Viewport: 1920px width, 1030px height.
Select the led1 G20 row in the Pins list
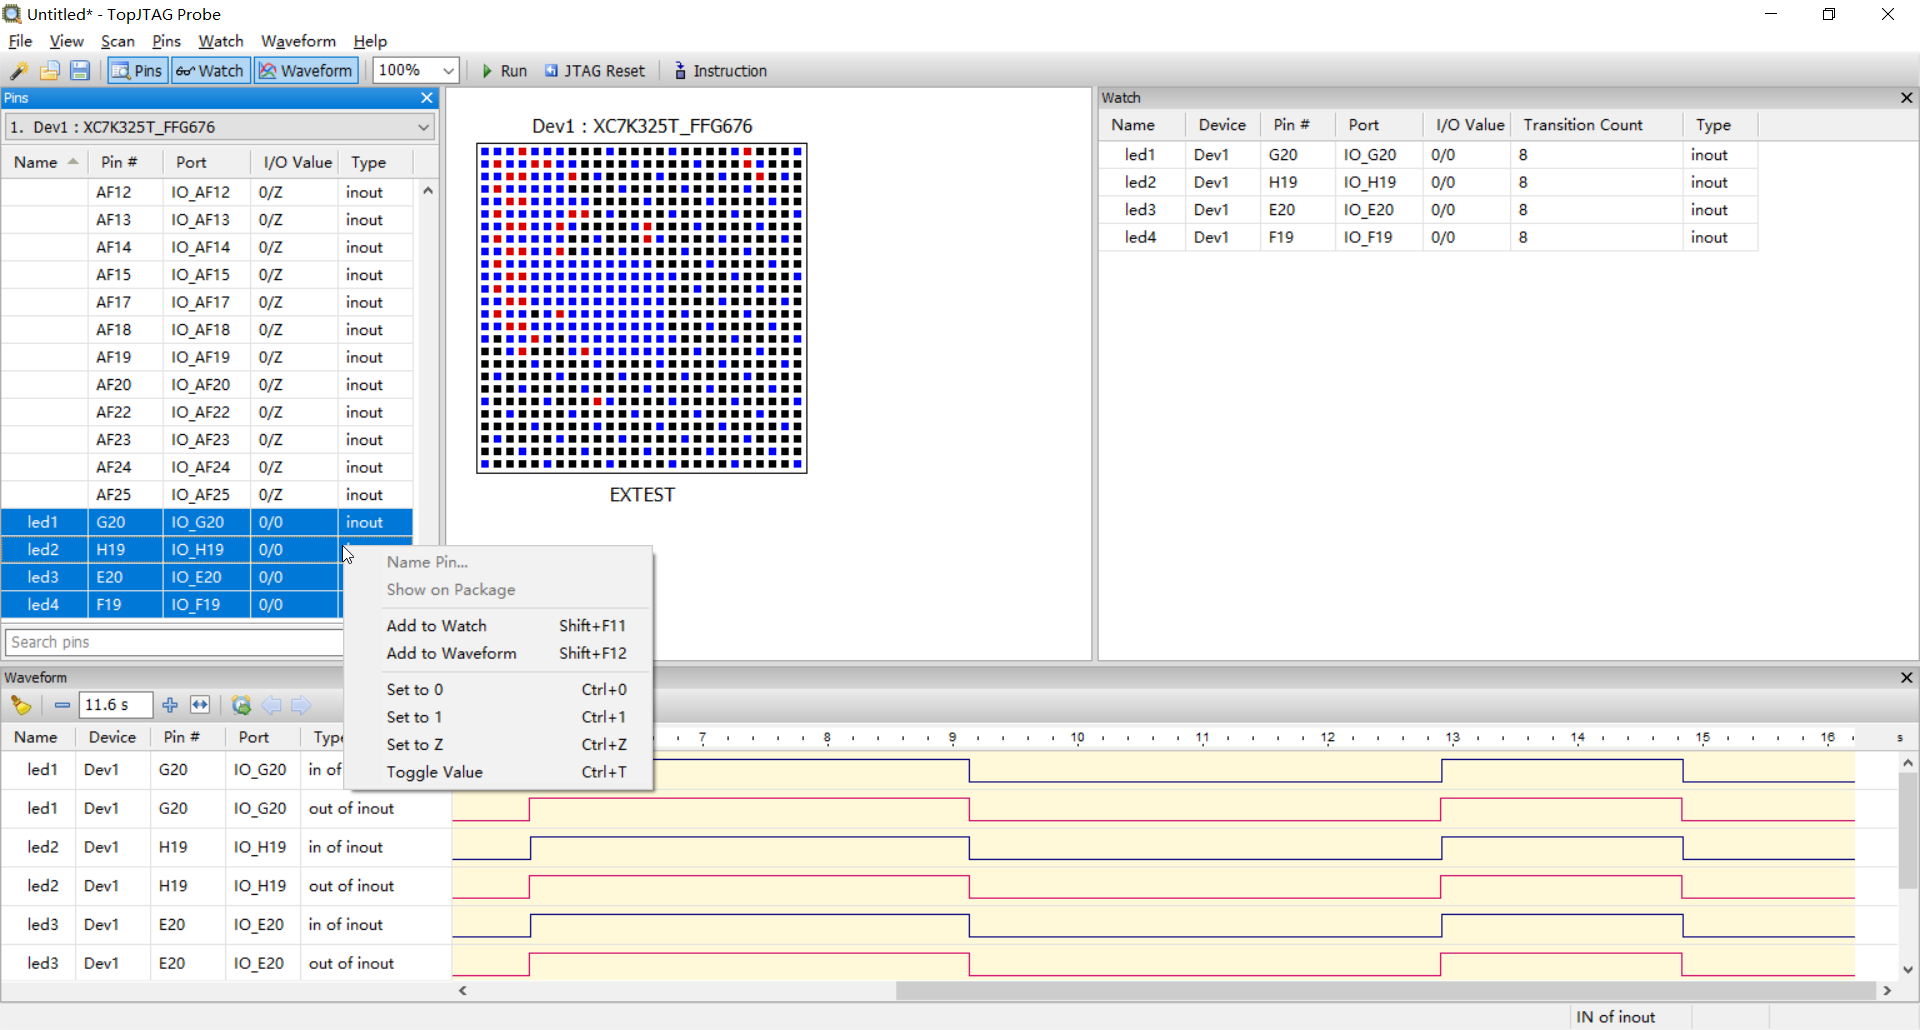click(207, 522)
